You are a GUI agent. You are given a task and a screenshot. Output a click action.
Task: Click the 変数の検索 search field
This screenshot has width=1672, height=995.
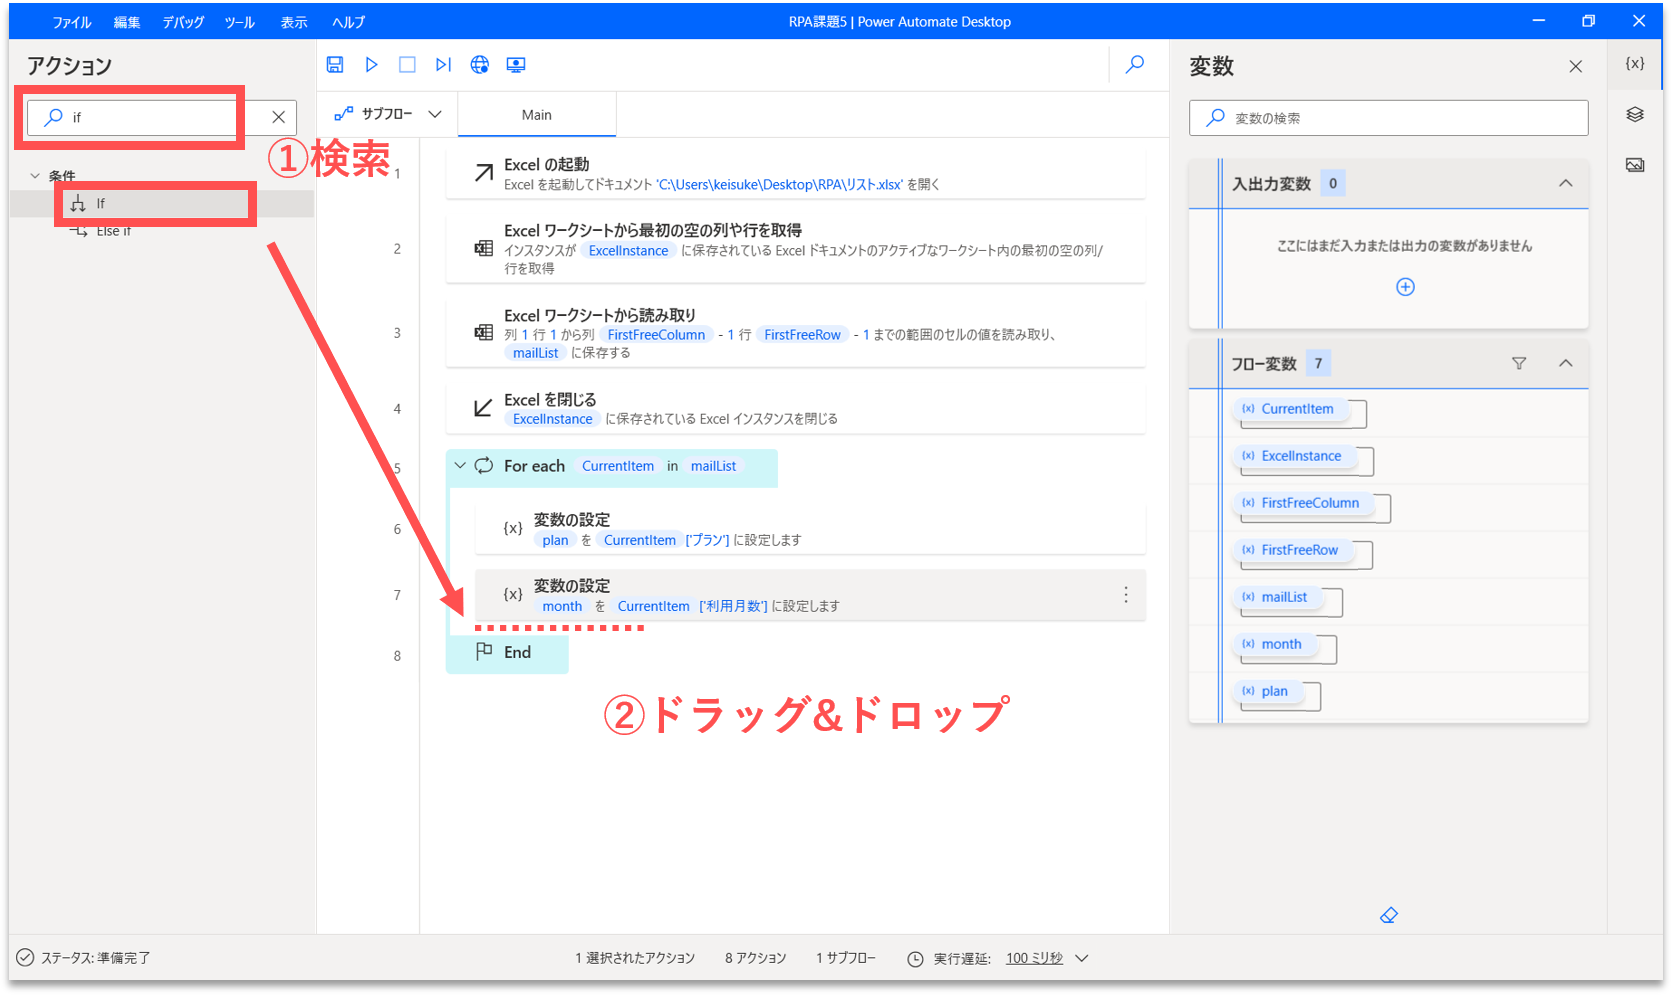[1388, 118]
